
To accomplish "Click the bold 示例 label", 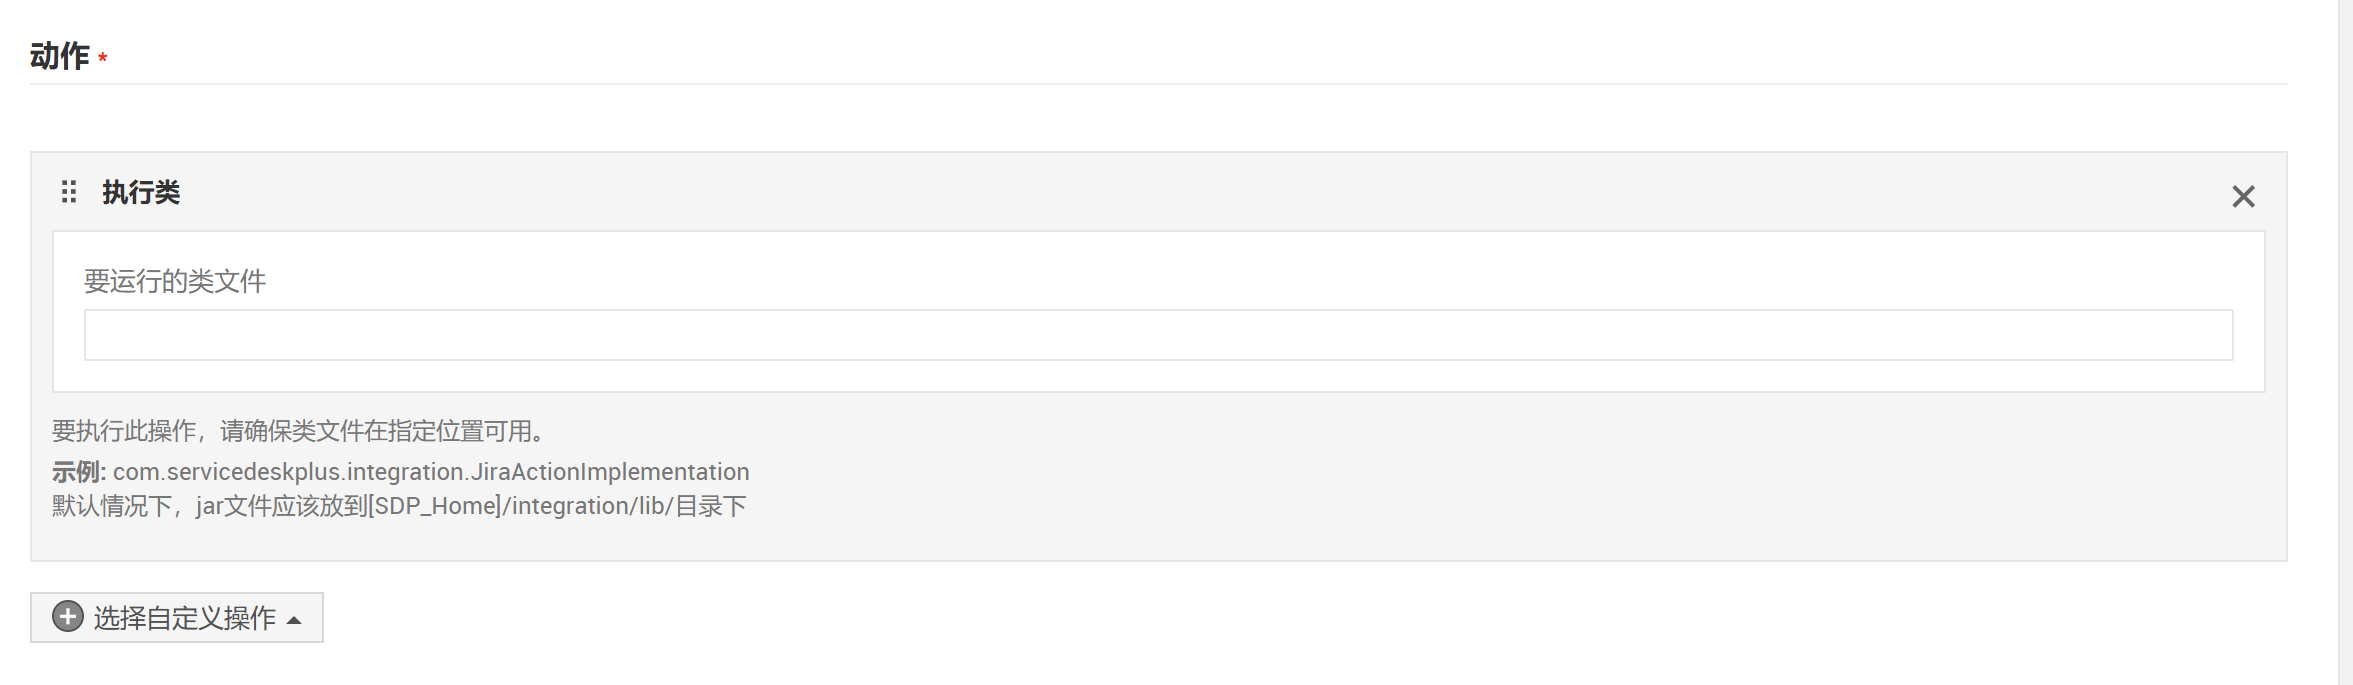I will click(78, 472).
